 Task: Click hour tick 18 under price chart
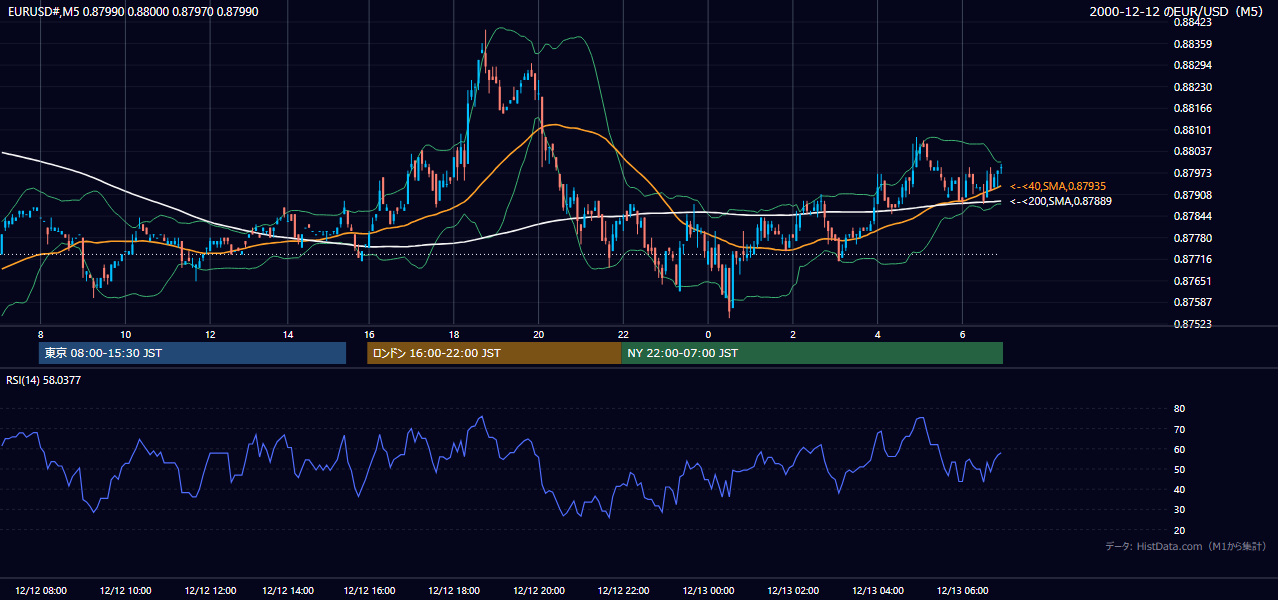coord(454,334)
